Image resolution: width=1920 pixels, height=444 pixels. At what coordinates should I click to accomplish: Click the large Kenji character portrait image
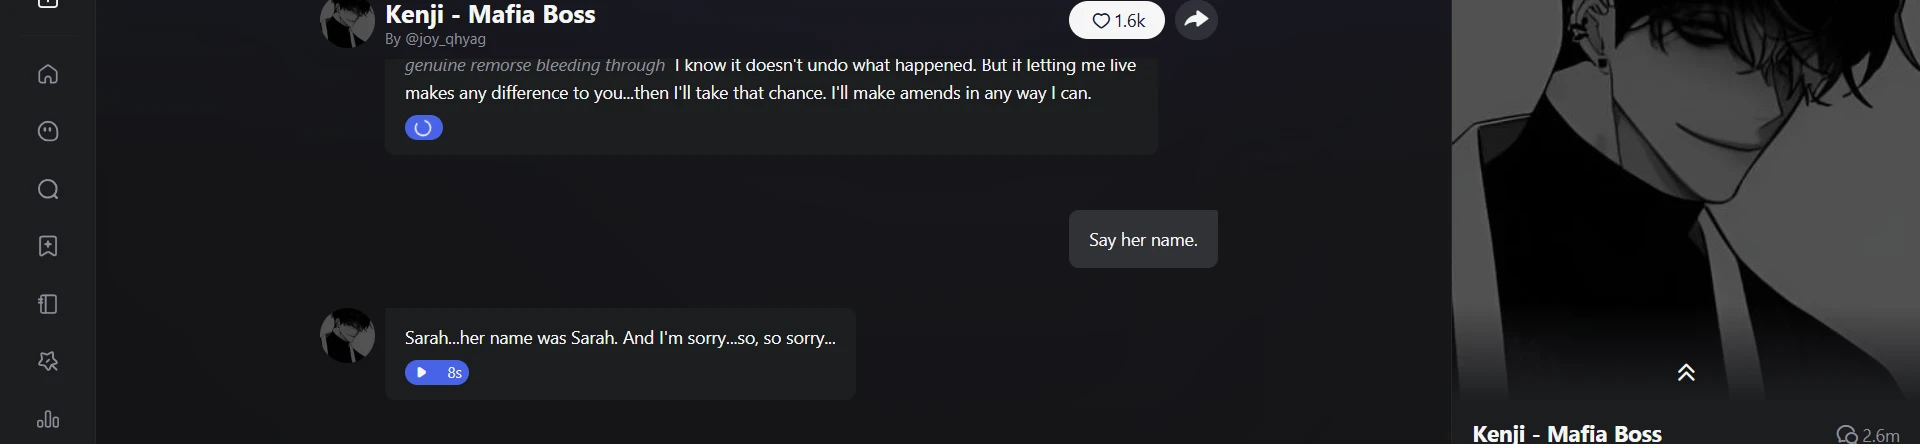(1686, 180)
